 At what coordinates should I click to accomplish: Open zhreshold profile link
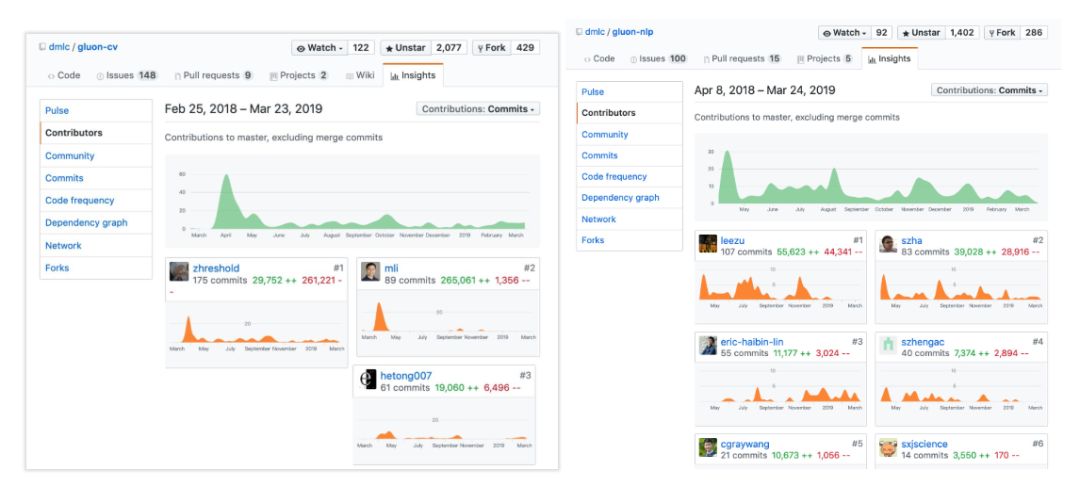[x=216, y=269]
